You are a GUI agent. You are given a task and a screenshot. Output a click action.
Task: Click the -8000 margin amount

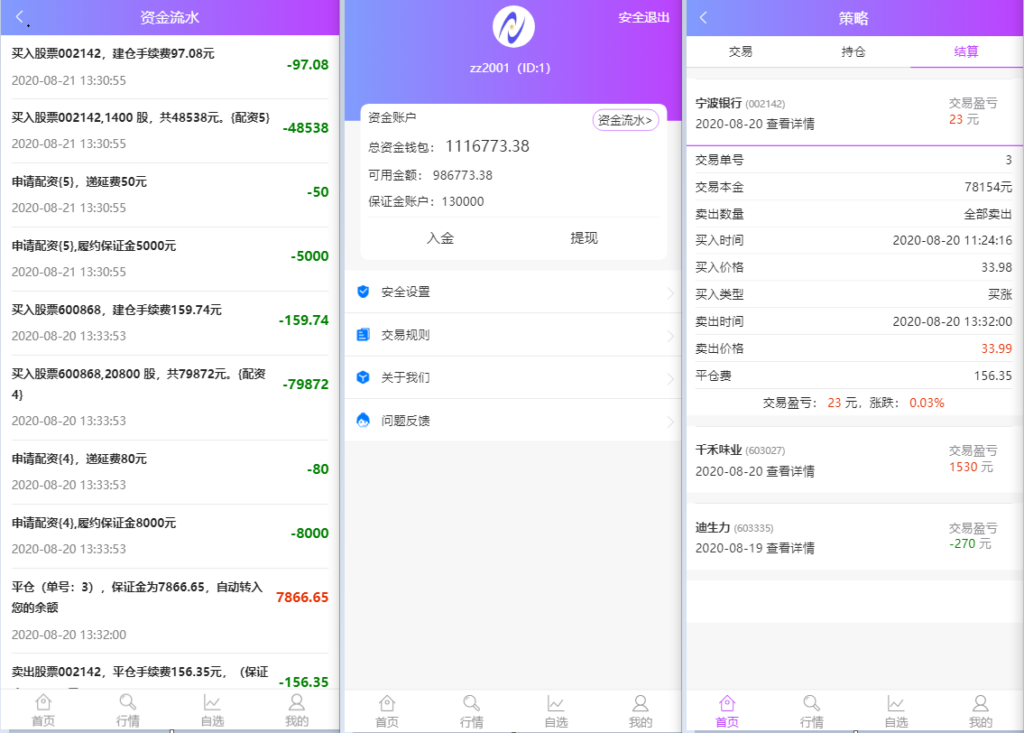pos(310,533)
